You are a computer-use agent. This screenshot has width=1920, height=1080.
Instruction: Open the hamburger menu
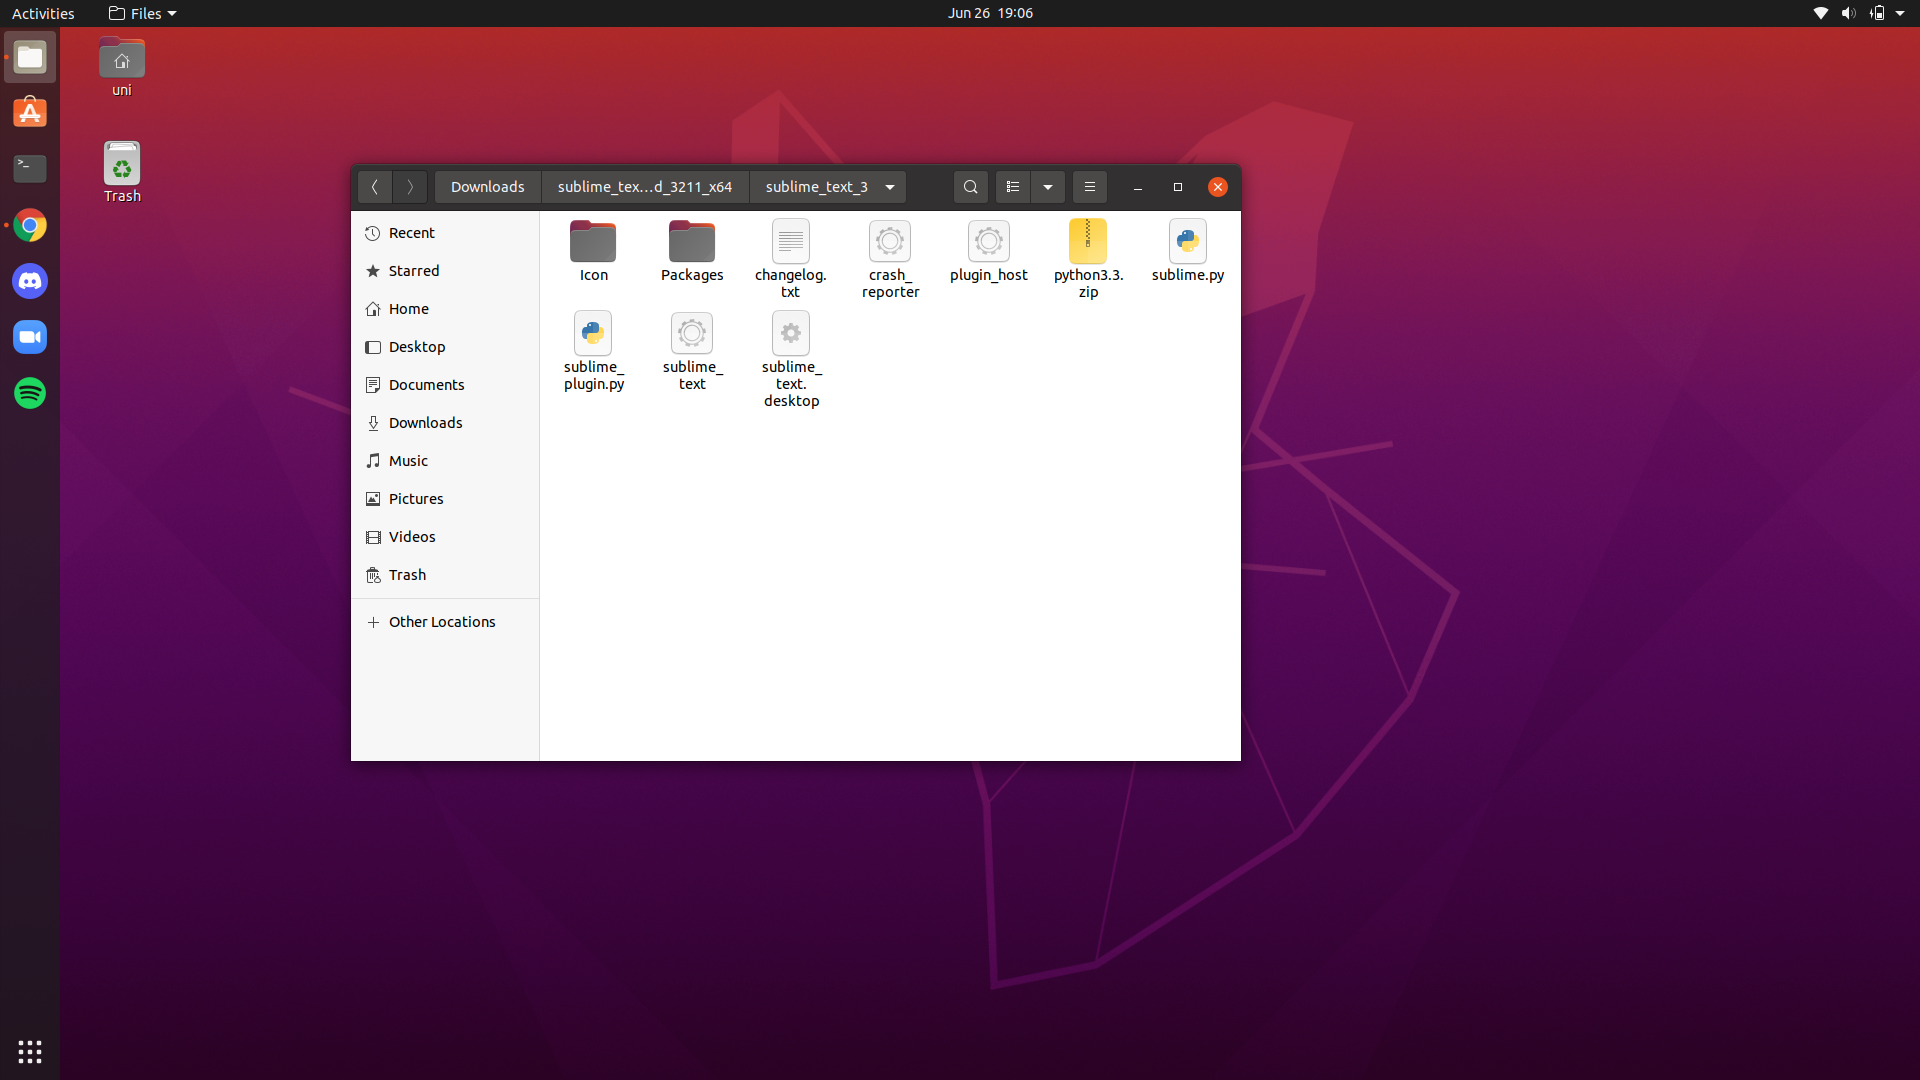1089,186
